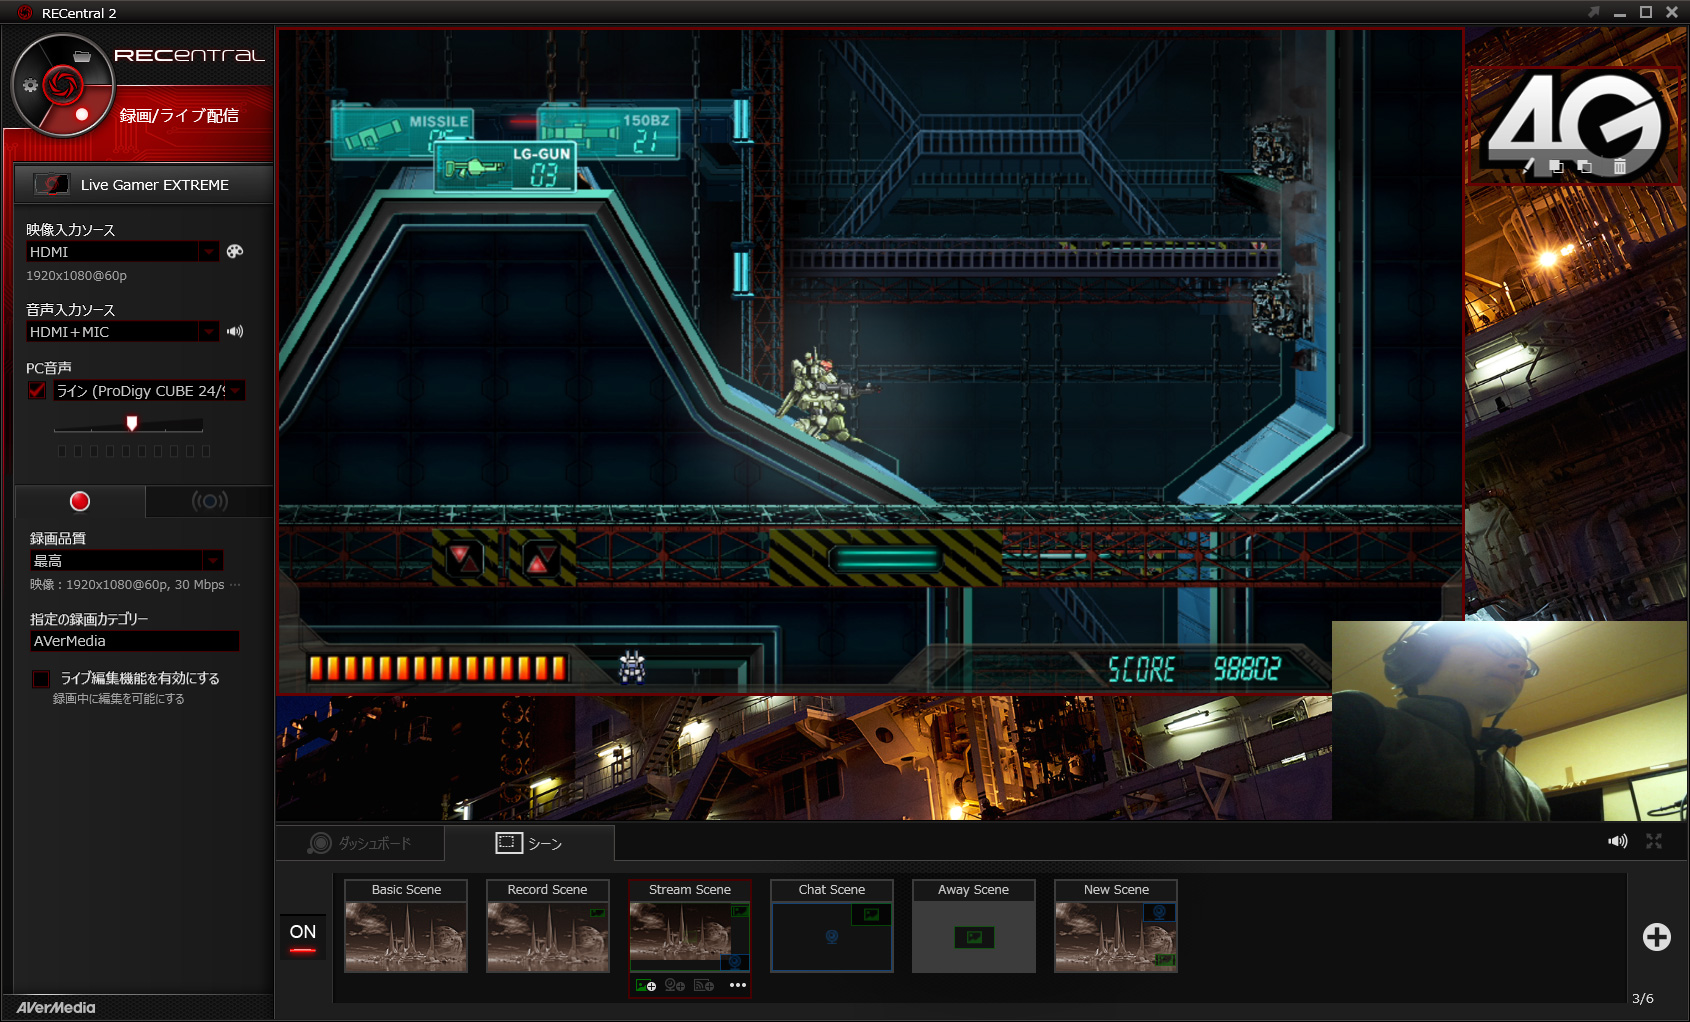Mute preview audio with the bottom-bar speaker icon
Viewport: 1690px width, 1022px height.
pos(1618,841)
